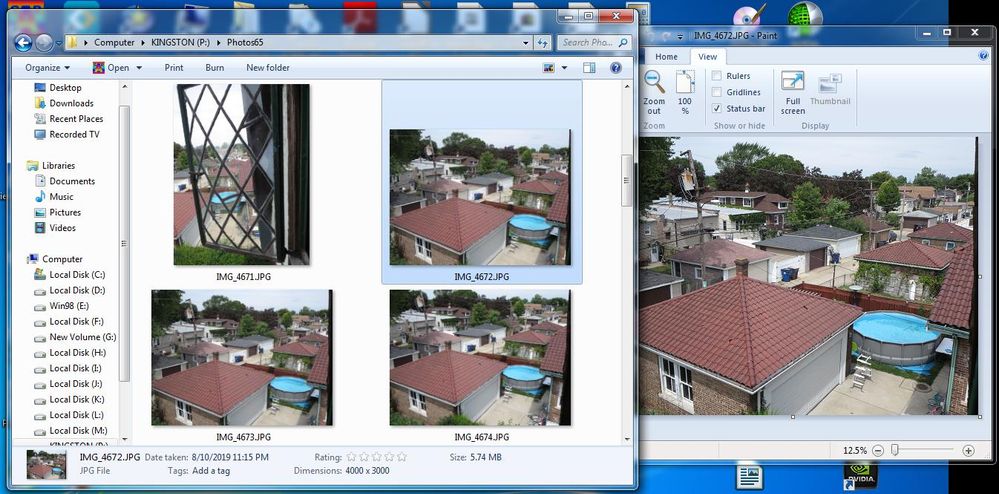Click New folder in Explorer toolbar
999x494 pixels.
point(267,68)
